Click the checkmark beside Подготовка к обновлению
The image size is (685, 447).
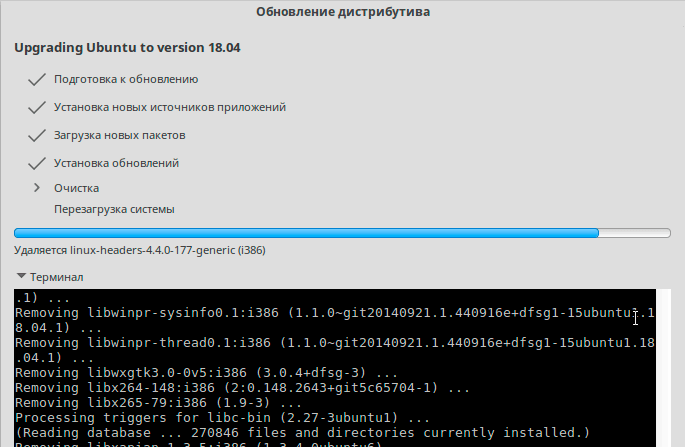(x=38, y=79)
